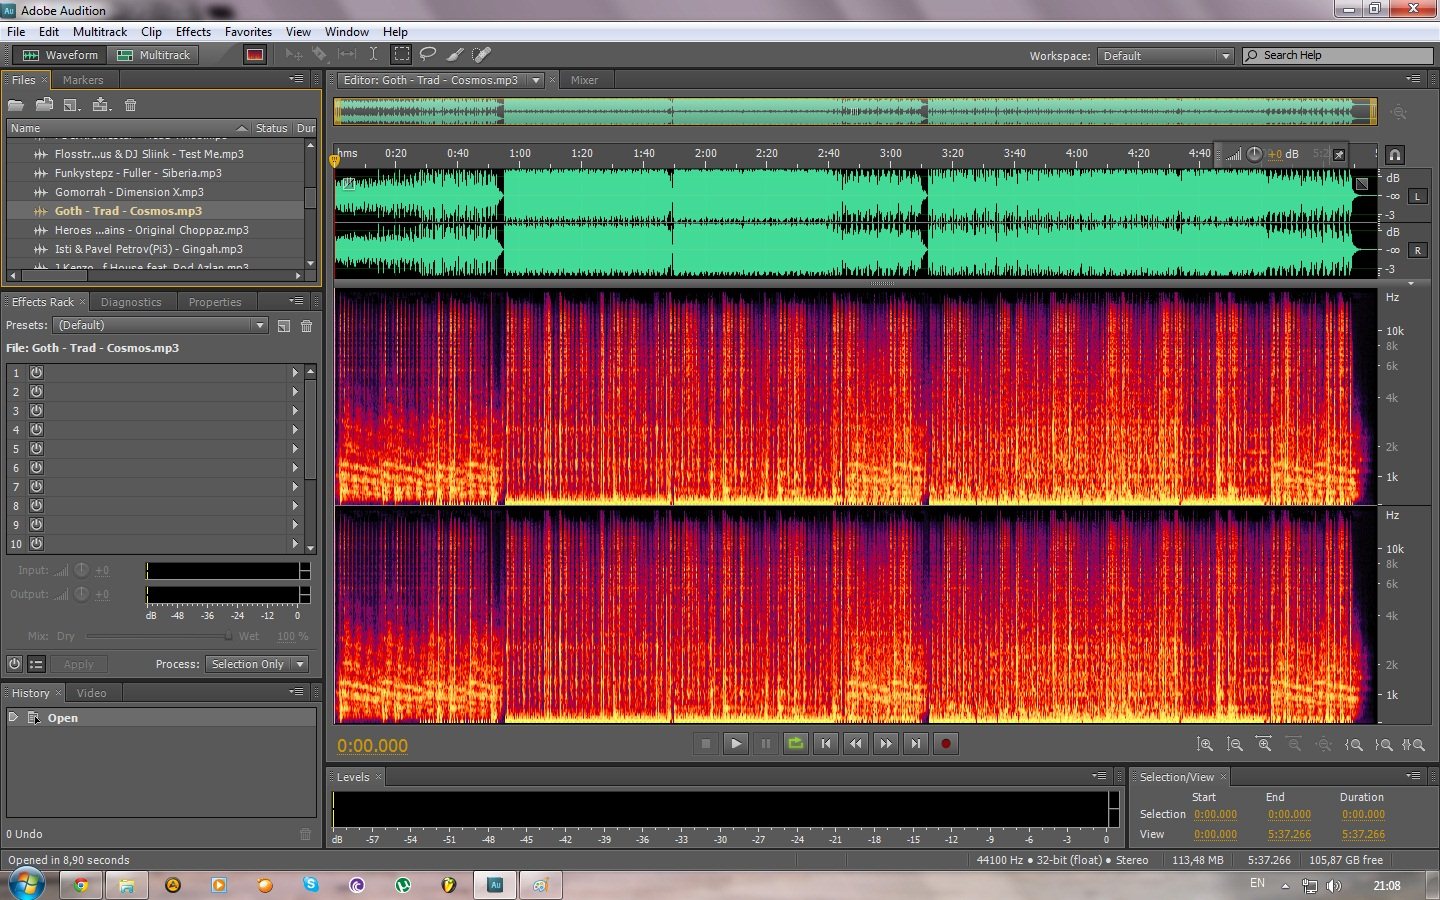The image size is (1440, 900).
Task: Toggle power of effect slot 10
Action: click(x=36, y=544)
